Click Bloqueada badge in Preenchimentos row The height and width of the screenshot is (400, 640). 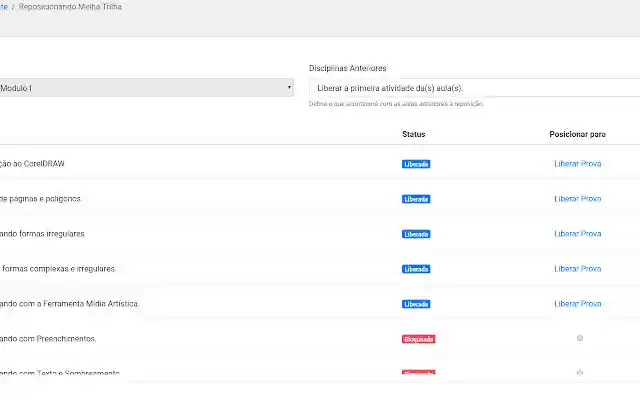click(x=418, y=339)
